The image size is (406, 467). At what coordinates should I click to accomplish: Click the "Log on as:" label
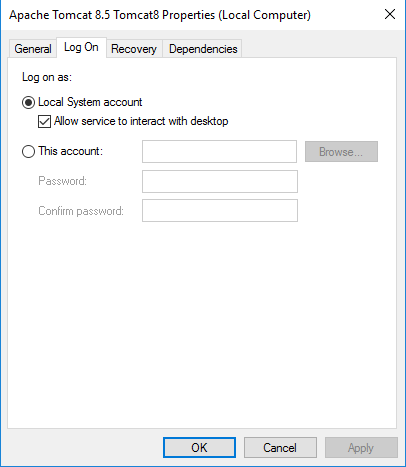tap(47, 77)
